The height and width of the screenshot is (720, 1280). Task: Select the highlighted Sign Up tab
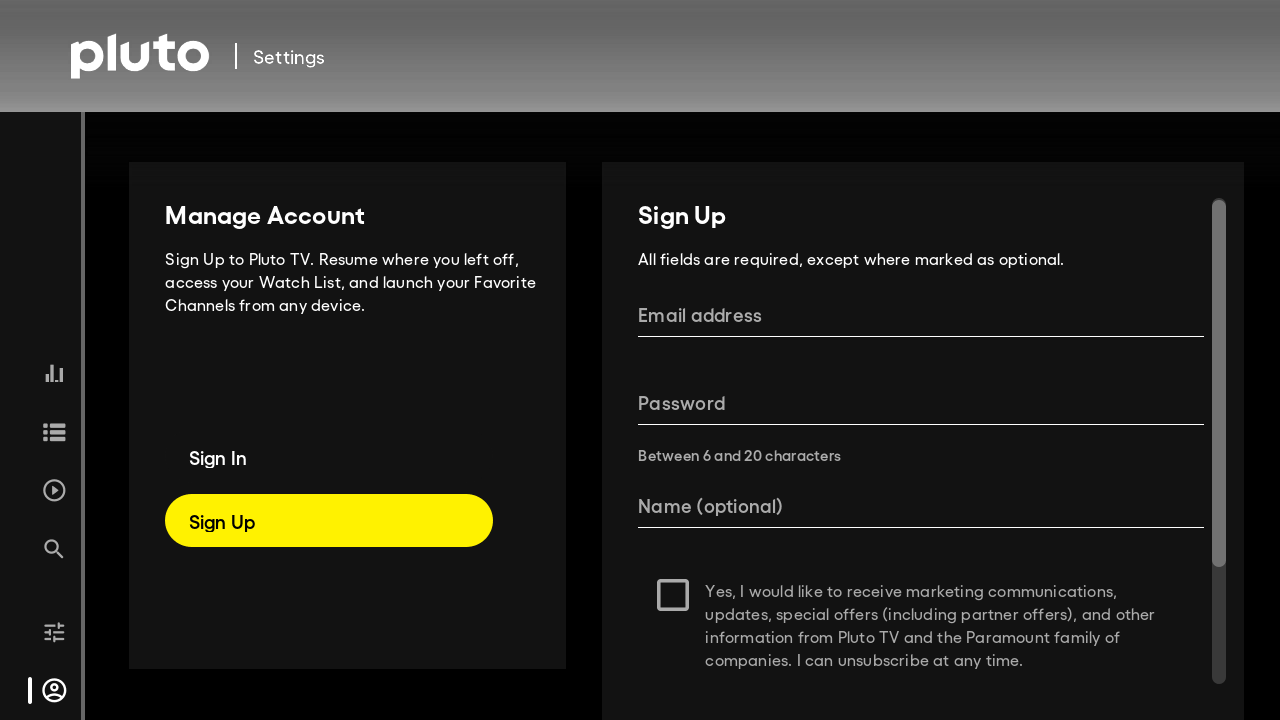(x=328, y=520)
